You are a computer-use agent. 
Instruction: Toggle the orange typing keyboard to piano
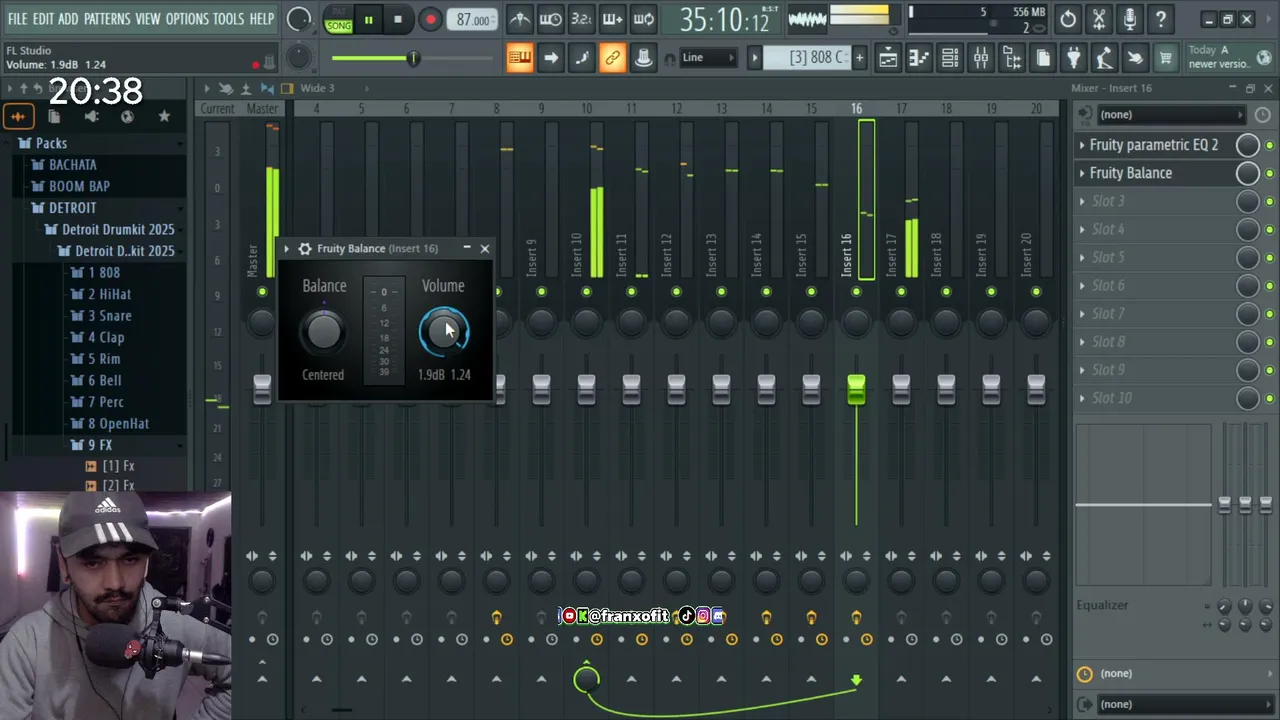(519, 58)
